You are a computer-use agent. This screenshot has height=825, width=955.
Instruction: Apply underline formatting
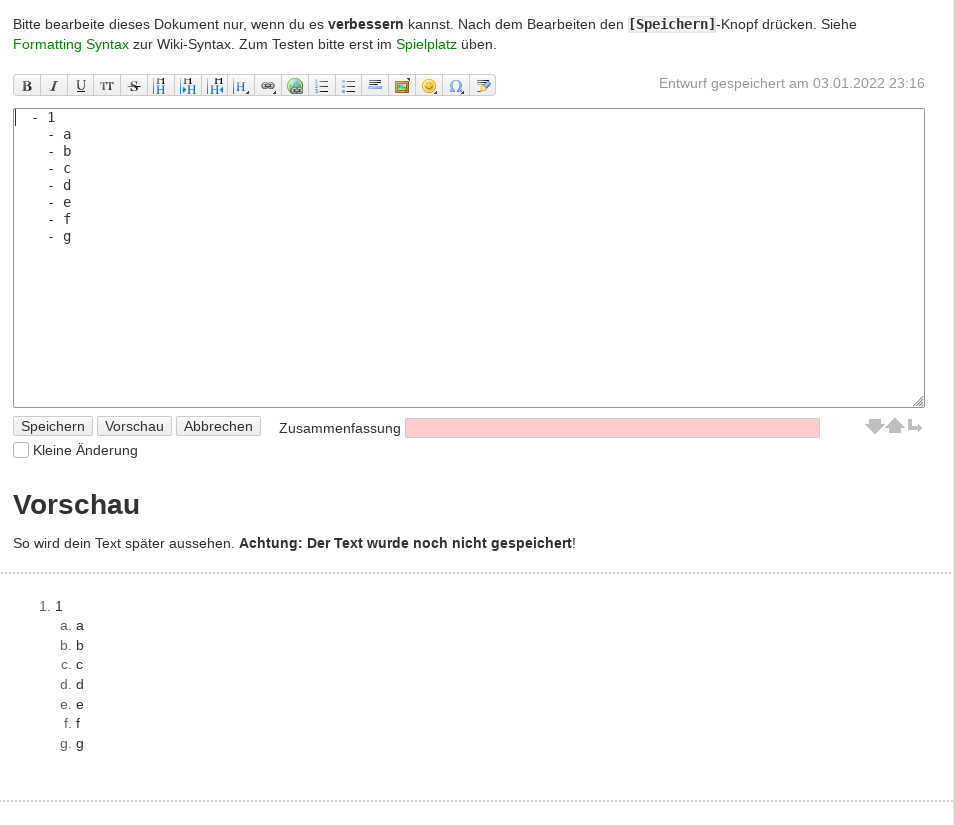pyautogui.click(x=80, y=86)
